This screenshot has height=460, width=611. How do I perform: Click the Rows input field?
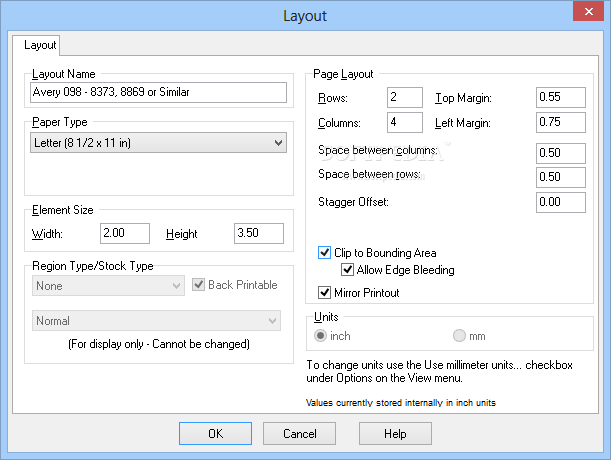[x=405, y=97]
